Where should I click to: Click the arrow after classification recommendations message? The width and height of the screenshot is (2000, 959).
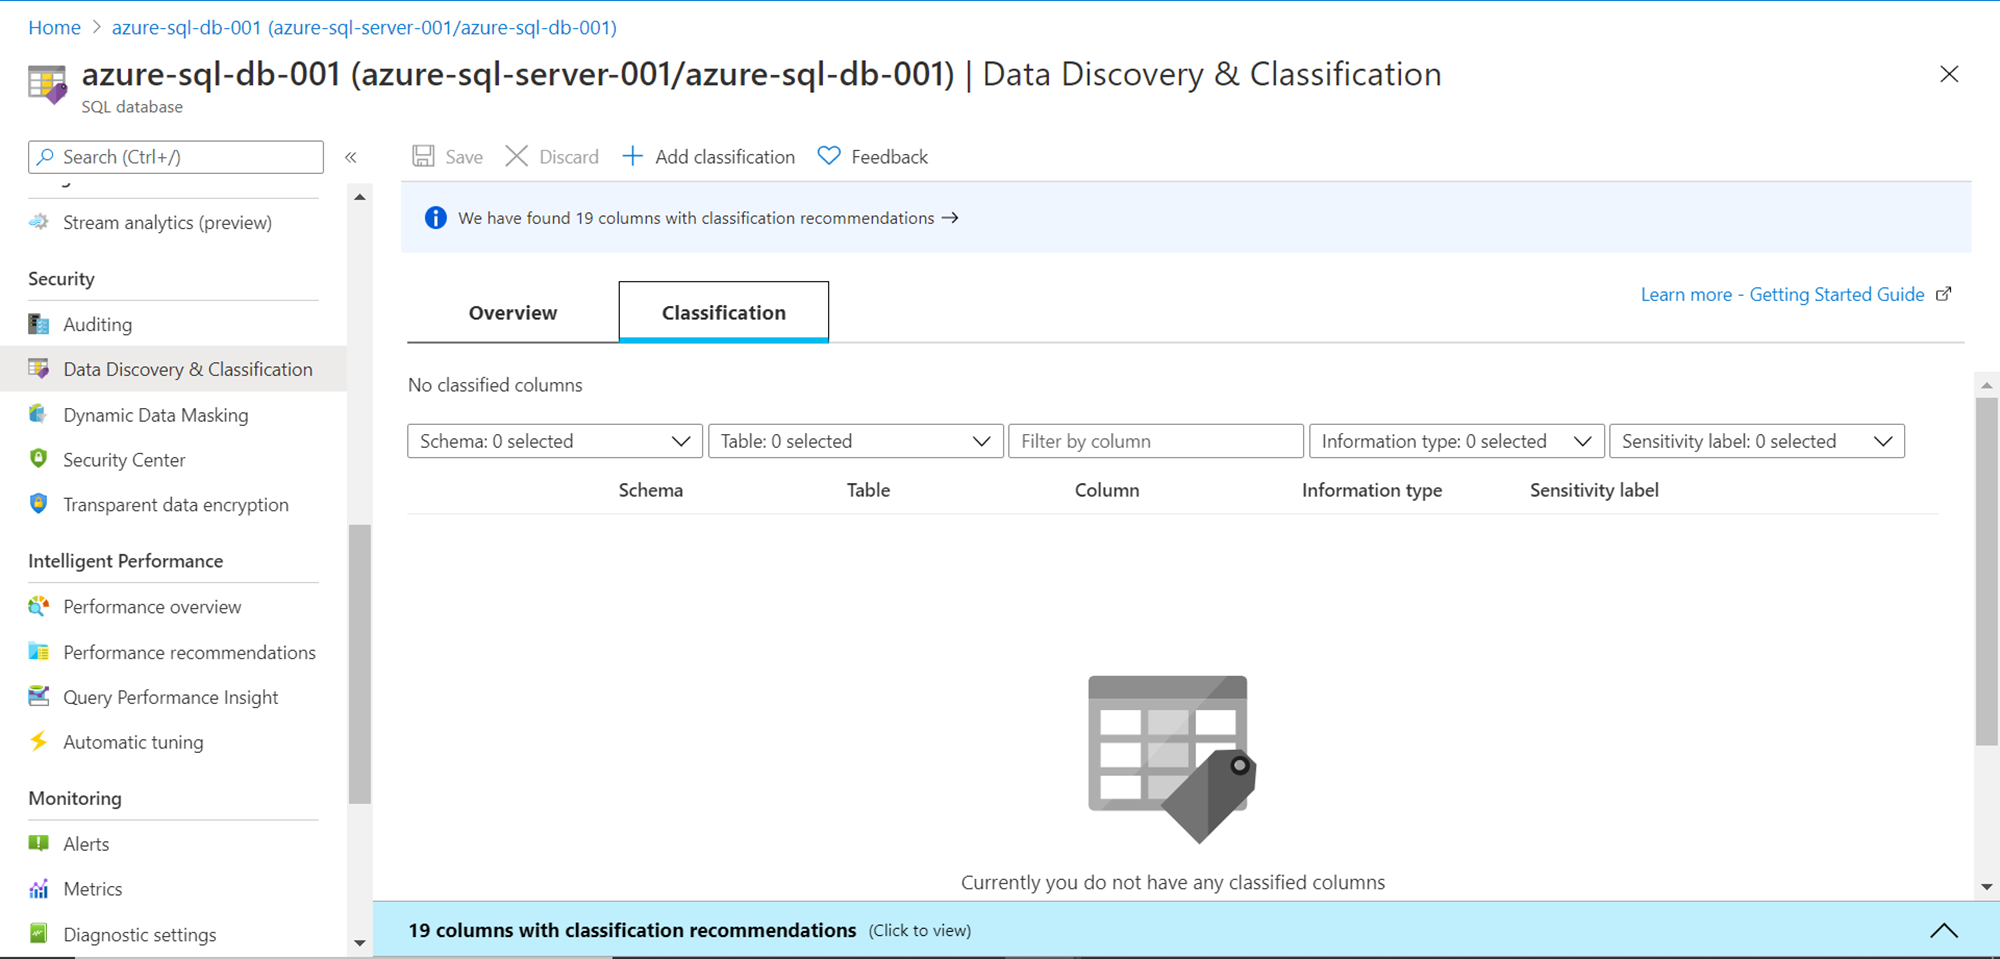click(x=950, y=218)
